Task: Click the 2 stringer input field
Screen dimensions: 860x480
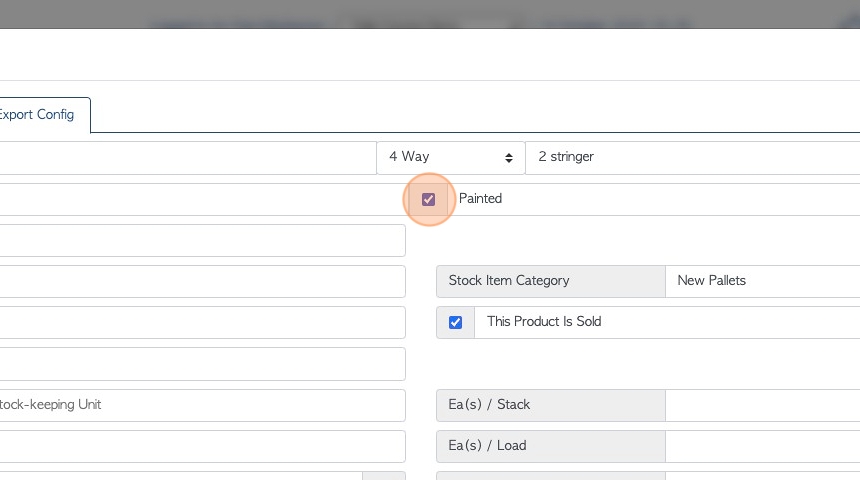Action: tap(693, 157)
